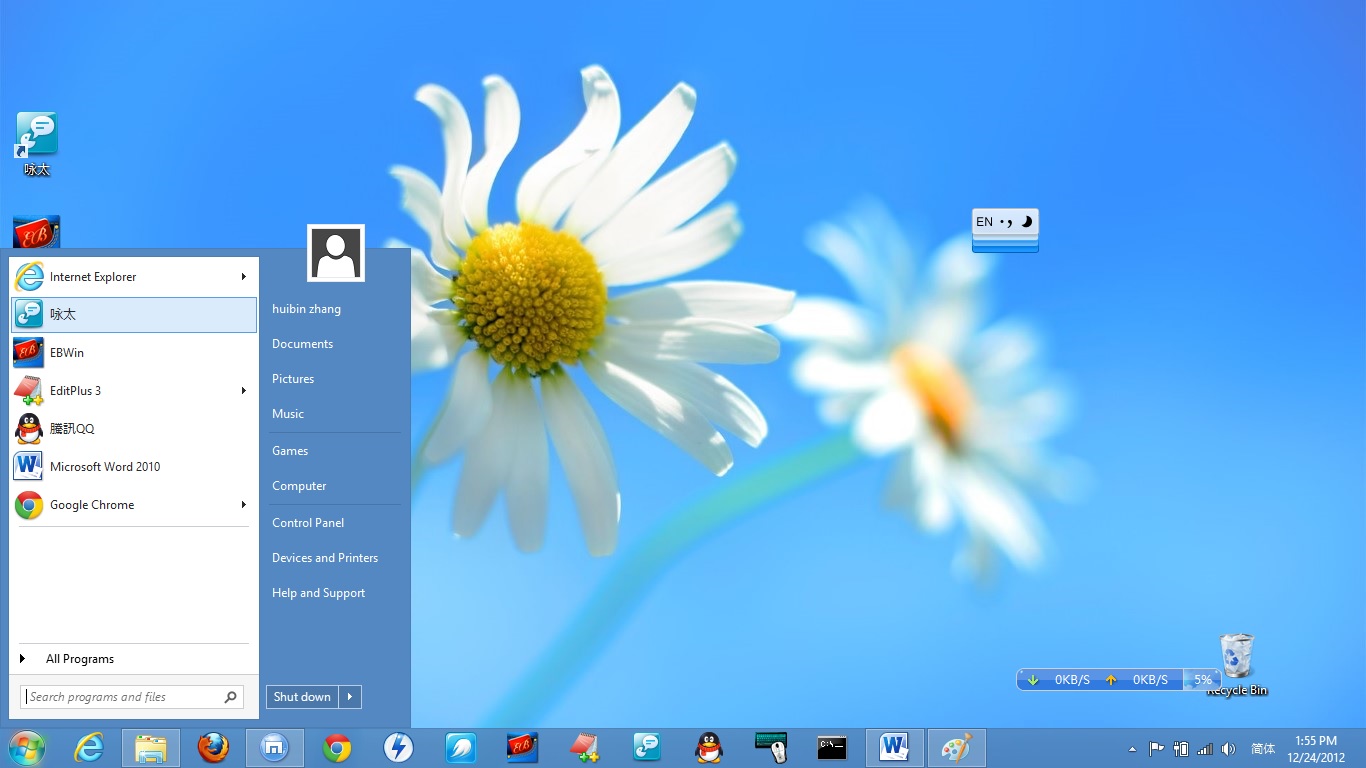Open 腾讯QQ from Start menu
Screen dimensions: 1366x768
tap(134, 429)
